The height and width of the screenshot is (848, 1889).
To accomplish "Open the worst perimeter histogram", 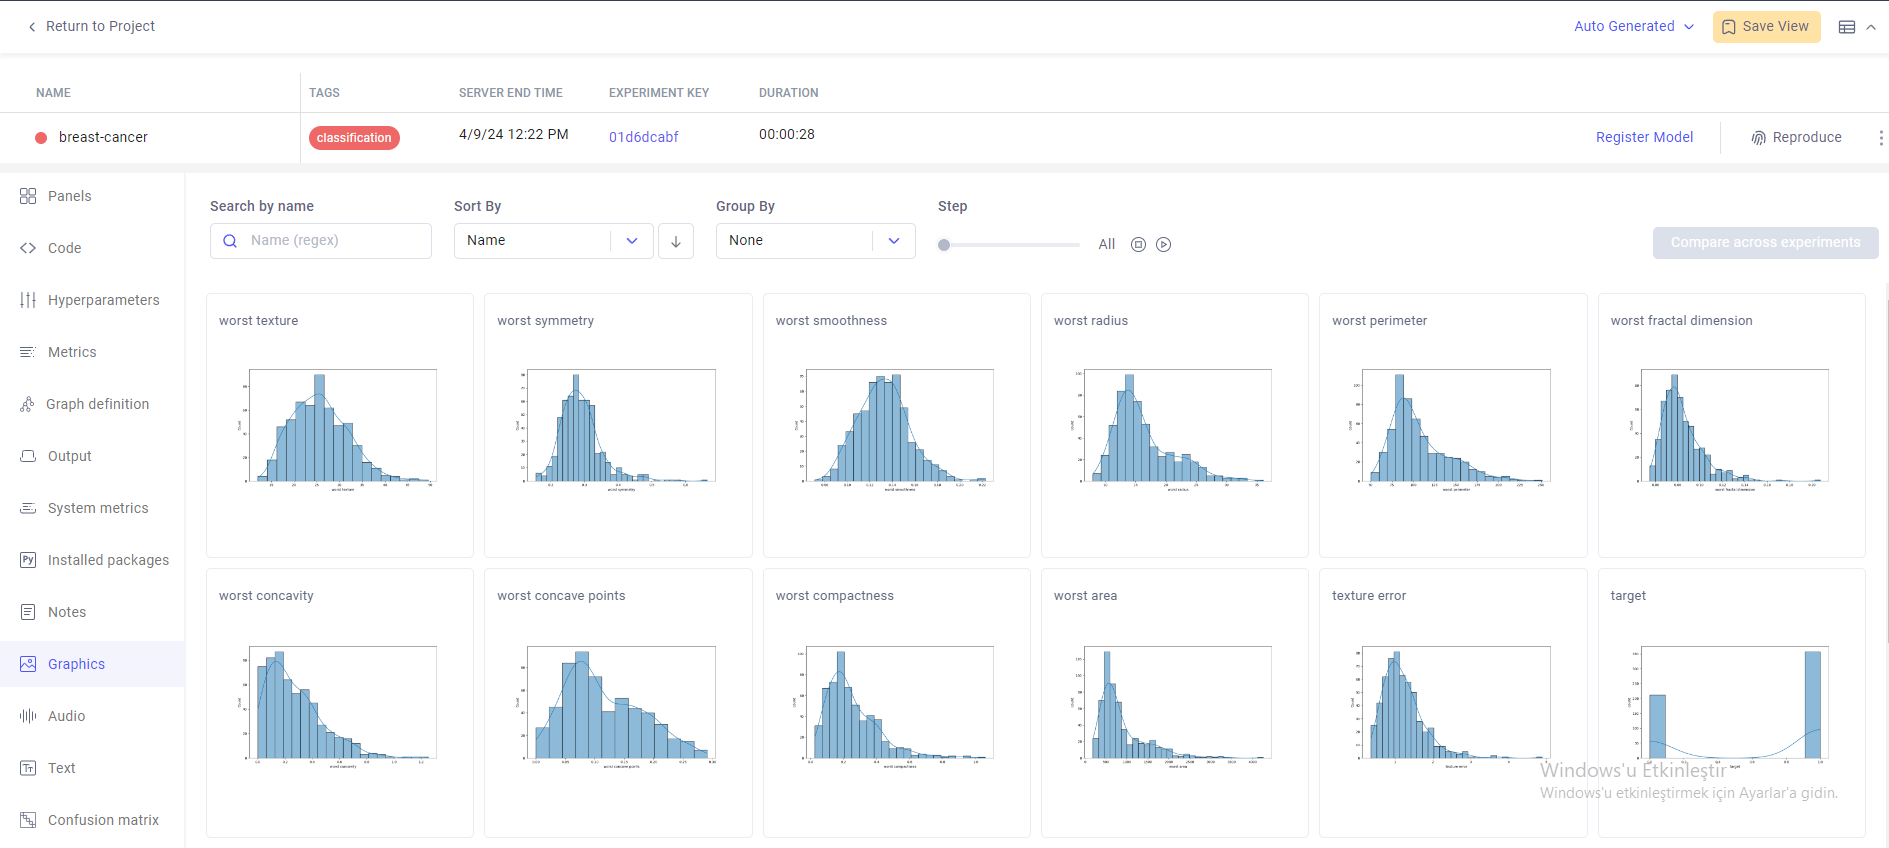I will pyautogui.click(x=1453, y=425).
